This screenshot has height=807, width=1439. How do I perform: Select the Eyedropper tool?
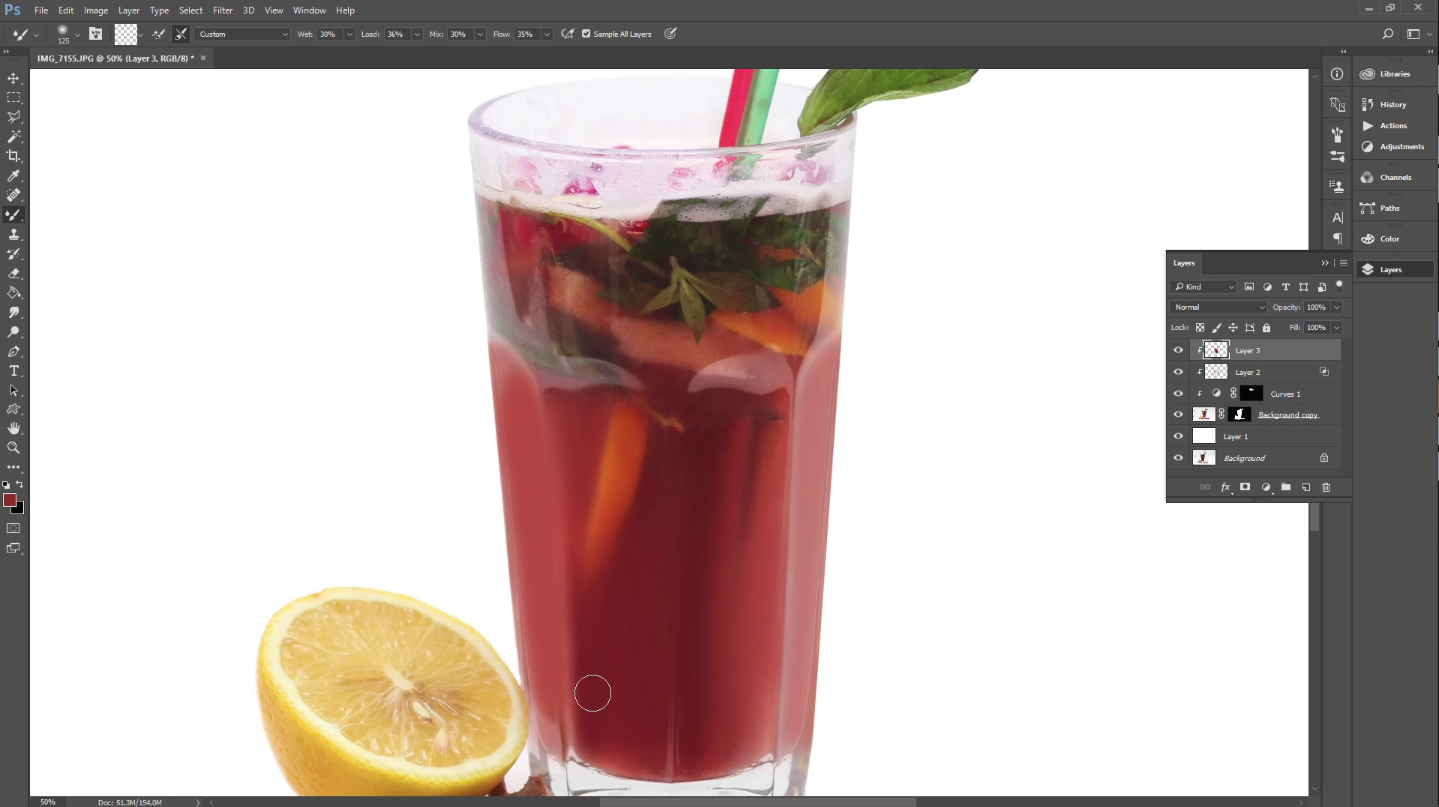pos(14,176)
